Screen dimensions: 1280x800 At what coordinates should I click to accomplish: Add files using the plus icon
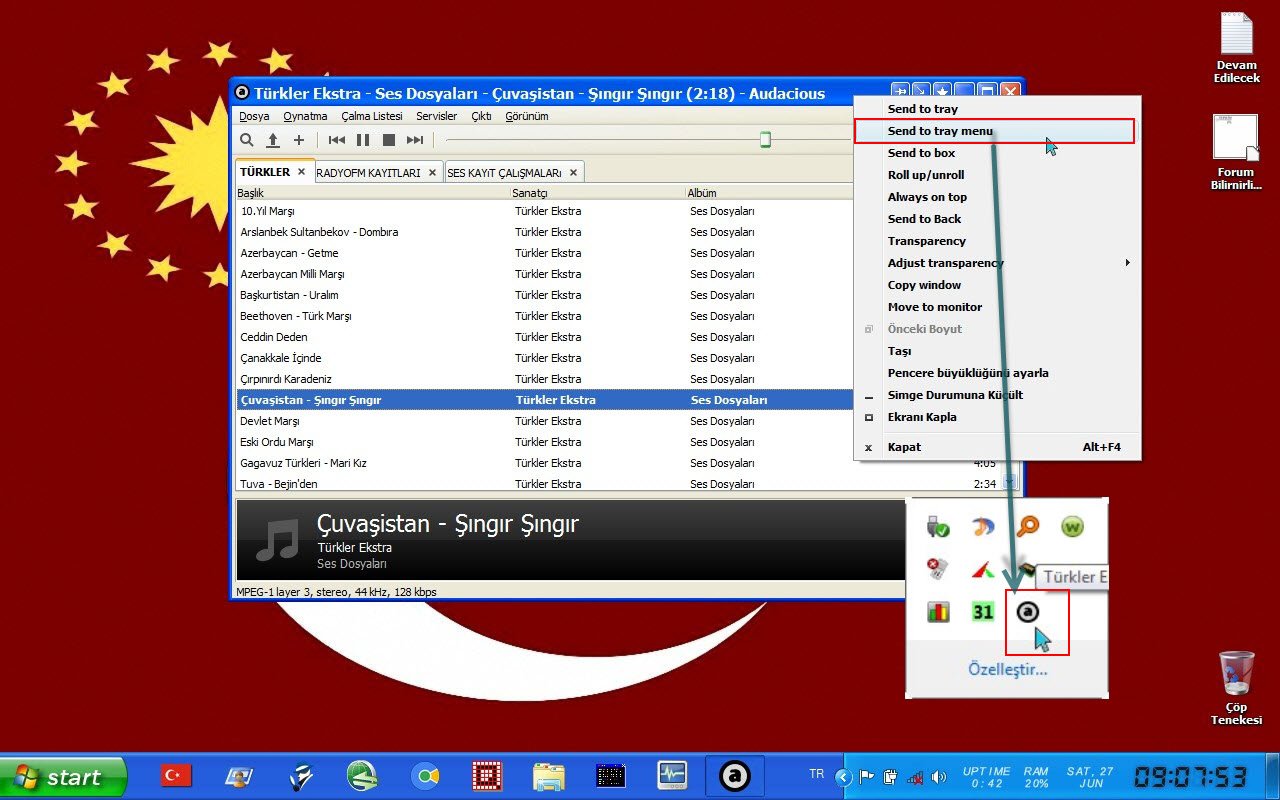tap(298, 140)
